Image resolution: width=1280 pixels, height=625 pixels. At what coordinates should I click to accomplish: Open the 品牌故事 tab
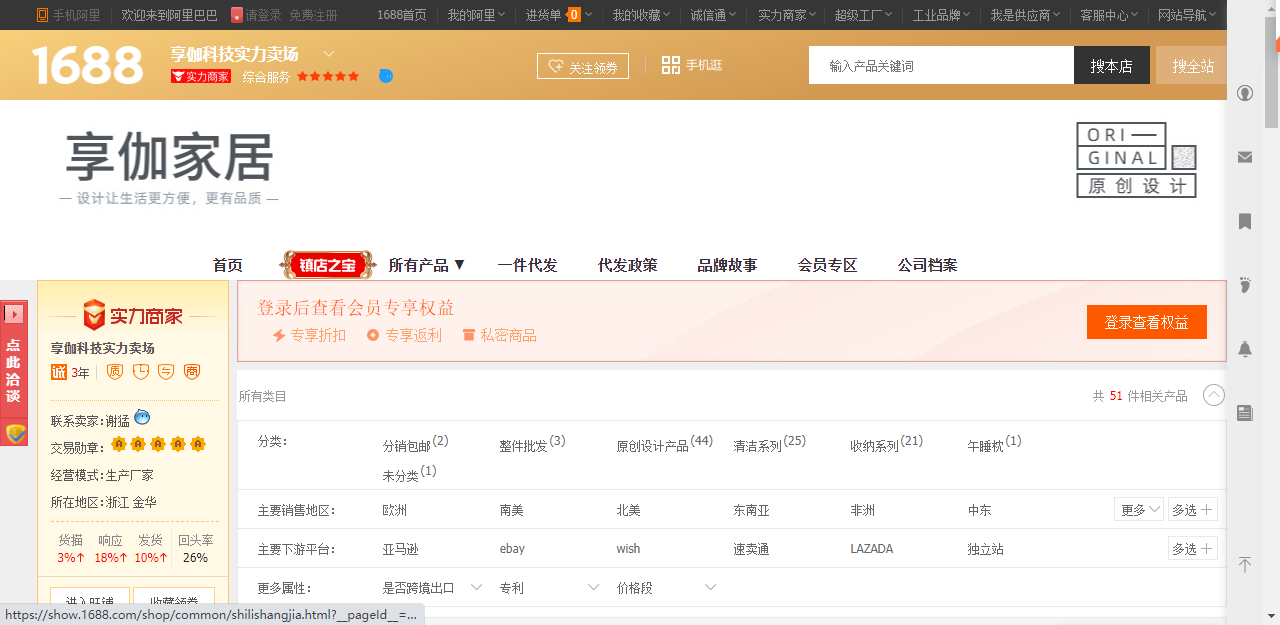click(727, 265)
